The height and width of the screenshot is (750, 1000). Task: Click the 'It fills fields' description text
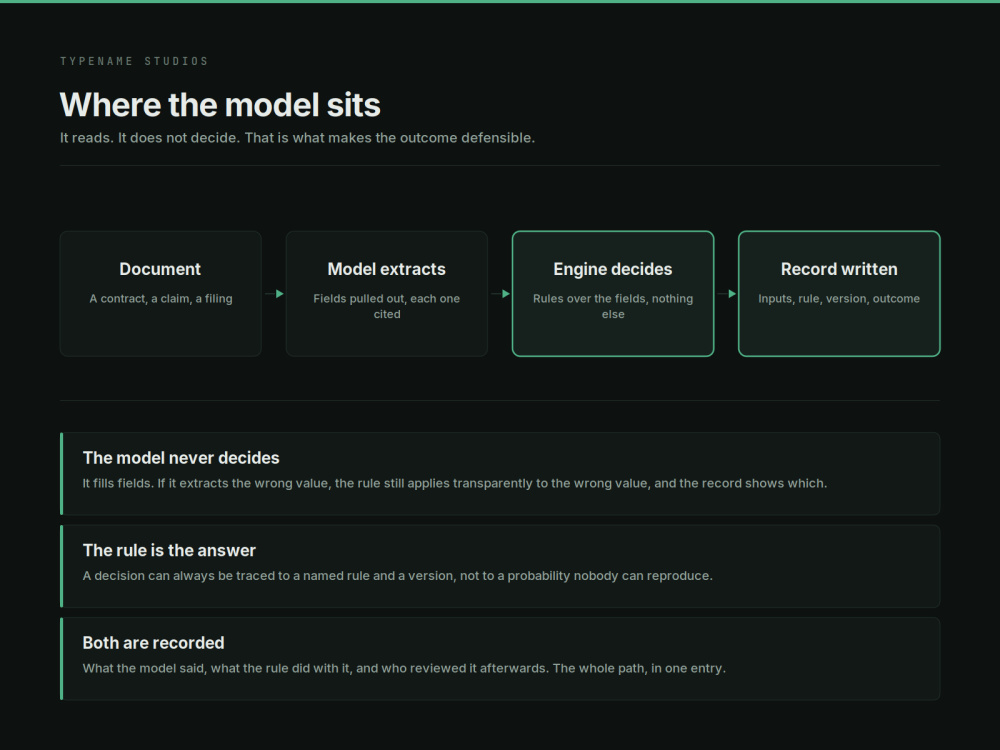point(455,483)
